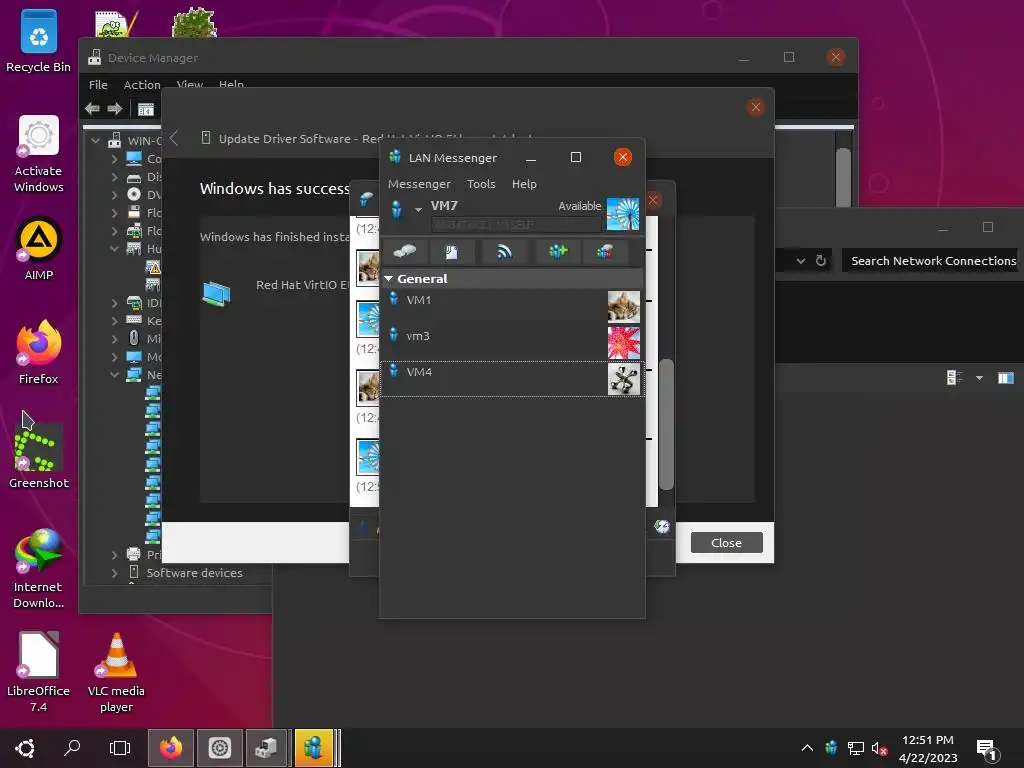Click the volume muted tray icon
Screen dimensions: 1024x768
pos(879,748)
